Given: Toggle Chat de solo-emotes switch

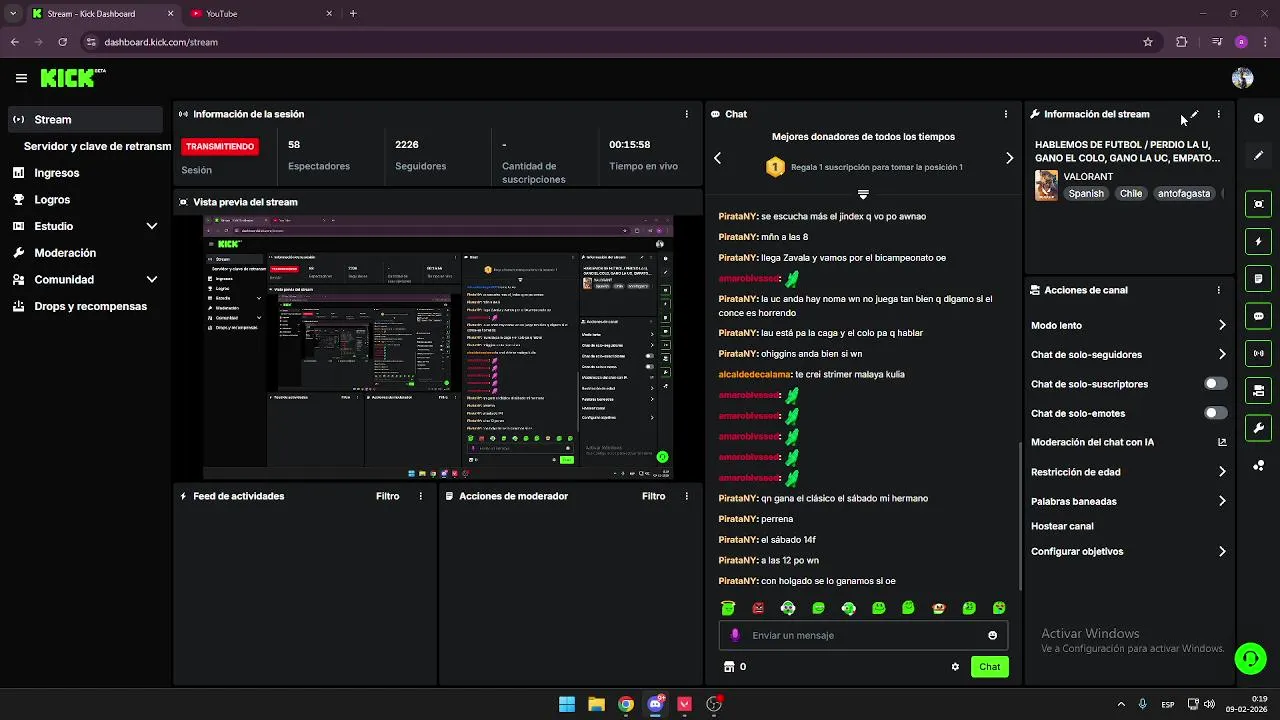Looking at the screenshot, I should tap(1215, 413).
